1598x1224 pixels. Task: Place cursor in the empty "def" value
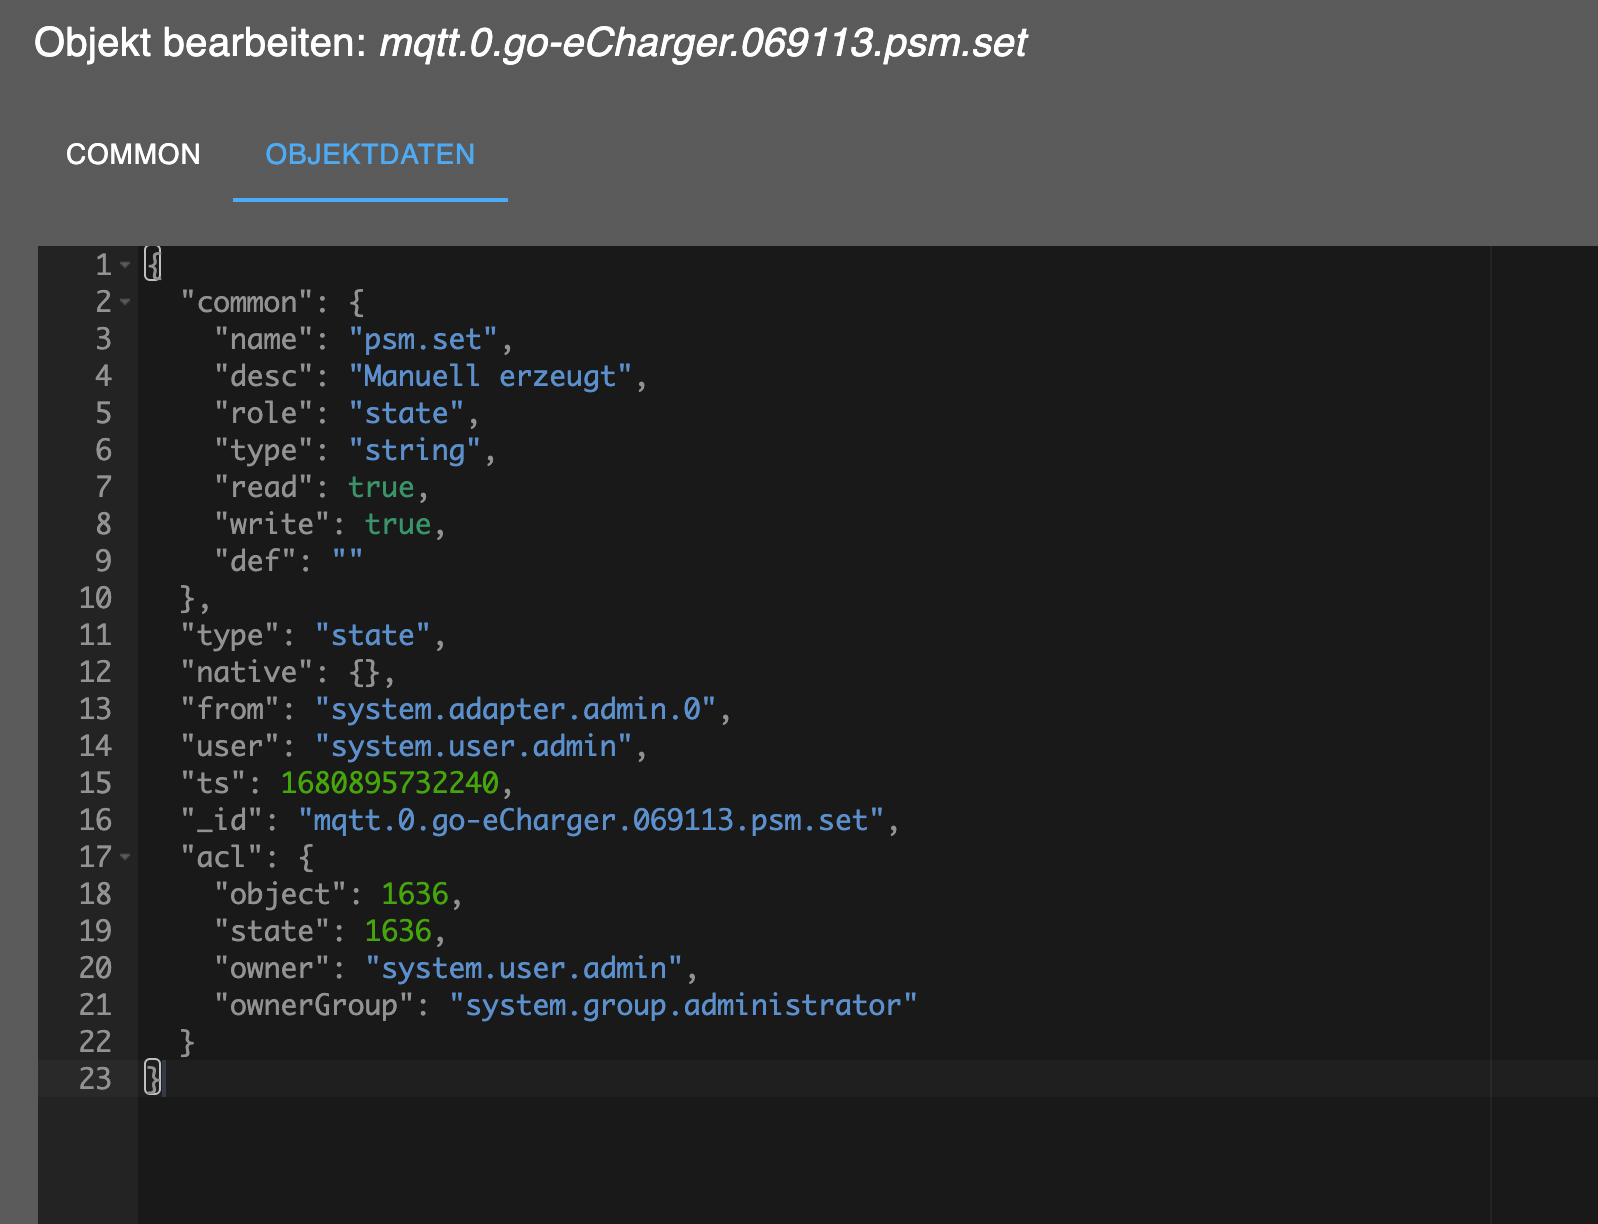pyautogui.click(x=348, y=561)
